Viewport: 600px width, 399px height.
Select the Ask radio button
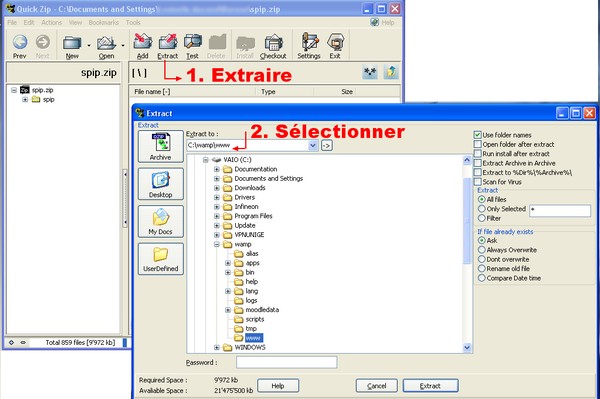(482, 241)
